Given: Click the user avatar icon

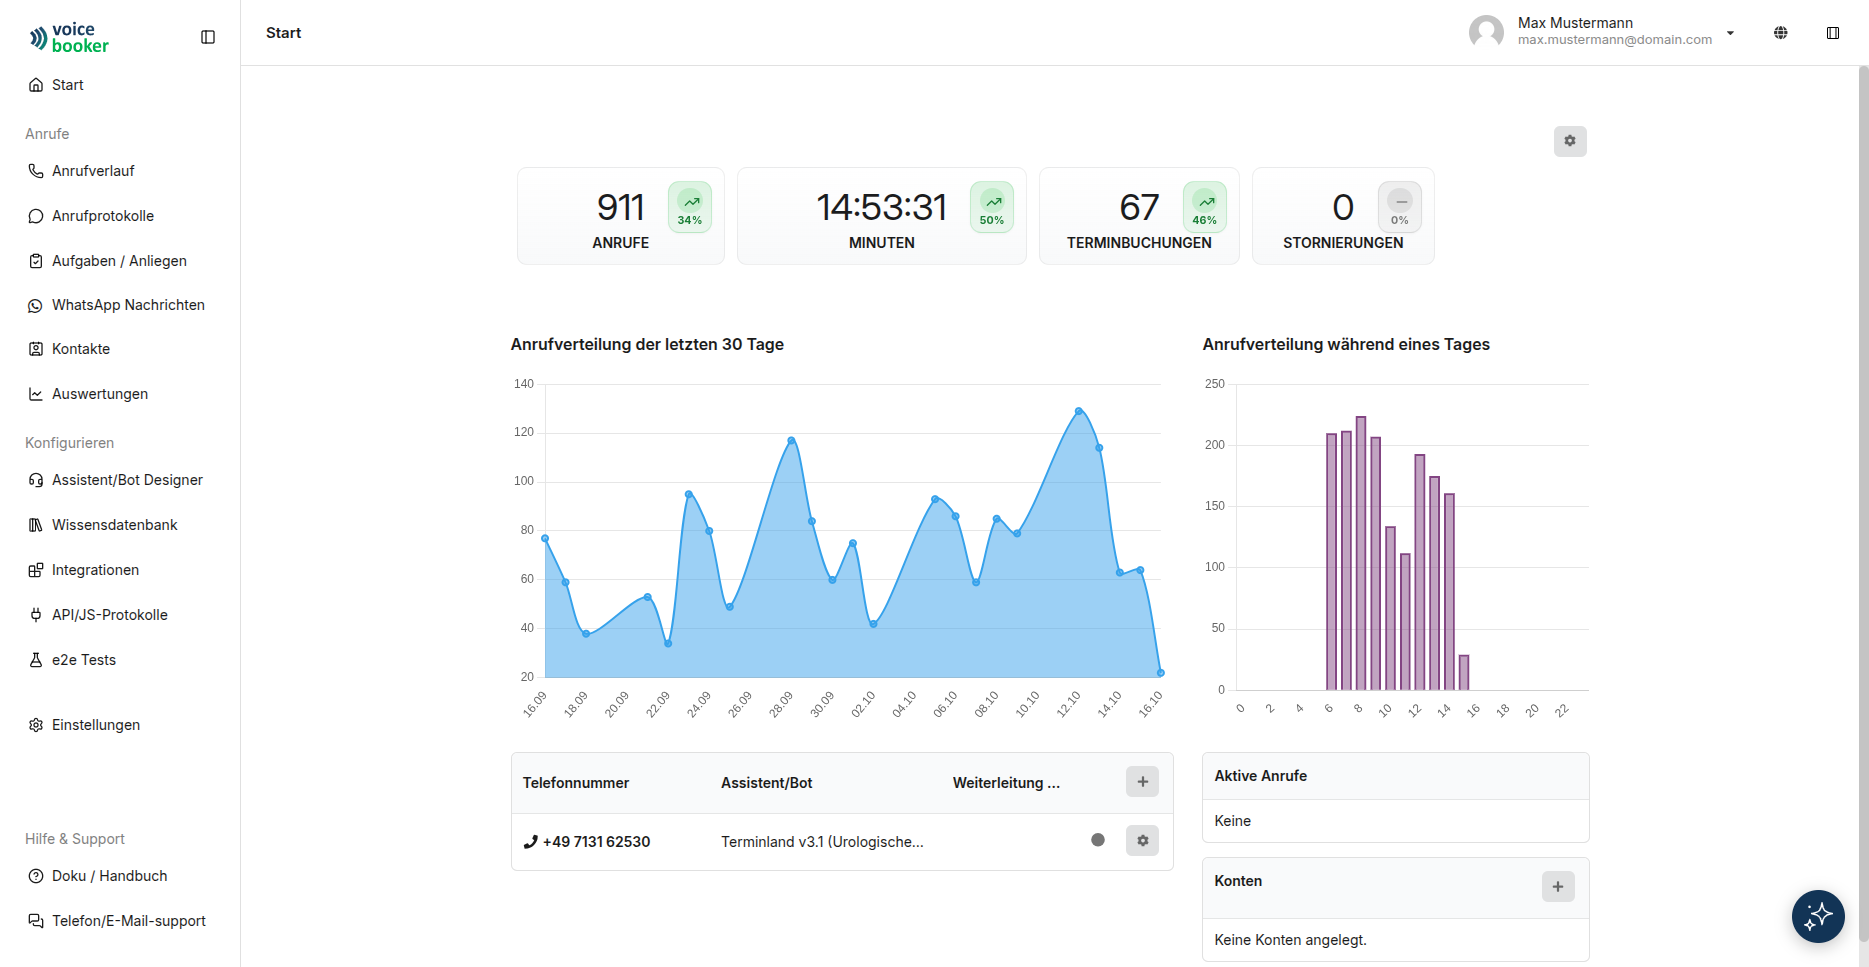Looking at the screenshot, I should click(1486, 32).
